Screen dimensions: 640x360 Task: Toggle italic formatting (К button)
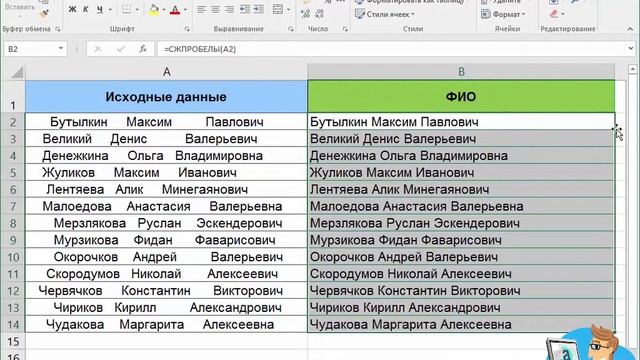click(x=85, y=9)
